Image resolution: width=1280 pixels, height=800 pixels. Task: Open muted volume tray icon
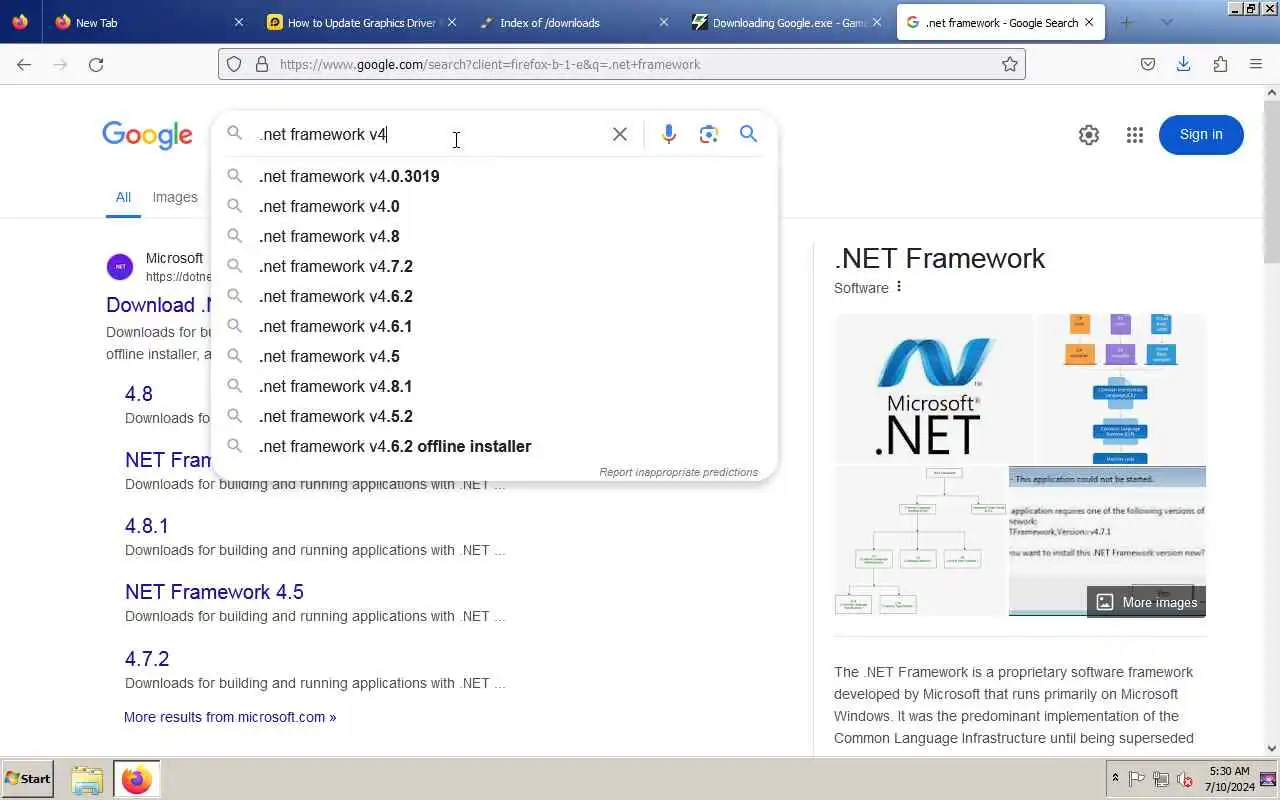click(x=1185, y=779)
